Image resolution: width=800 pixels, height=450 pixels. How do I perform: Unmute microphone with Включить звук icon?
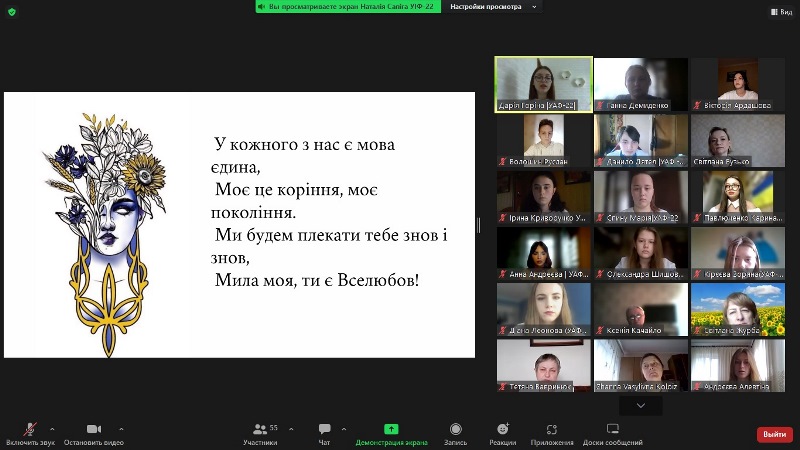[30, 429]
